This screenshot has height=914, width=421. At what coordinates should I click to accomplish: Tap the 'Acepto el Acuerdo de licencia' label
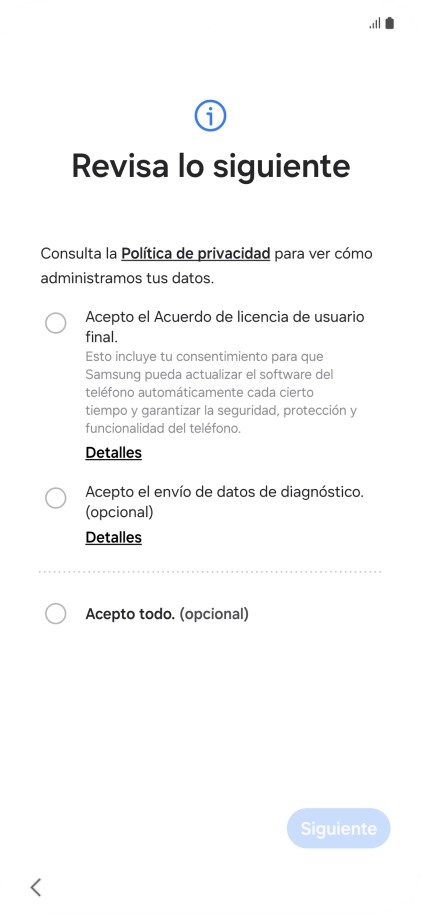click(x=224, y=326)
